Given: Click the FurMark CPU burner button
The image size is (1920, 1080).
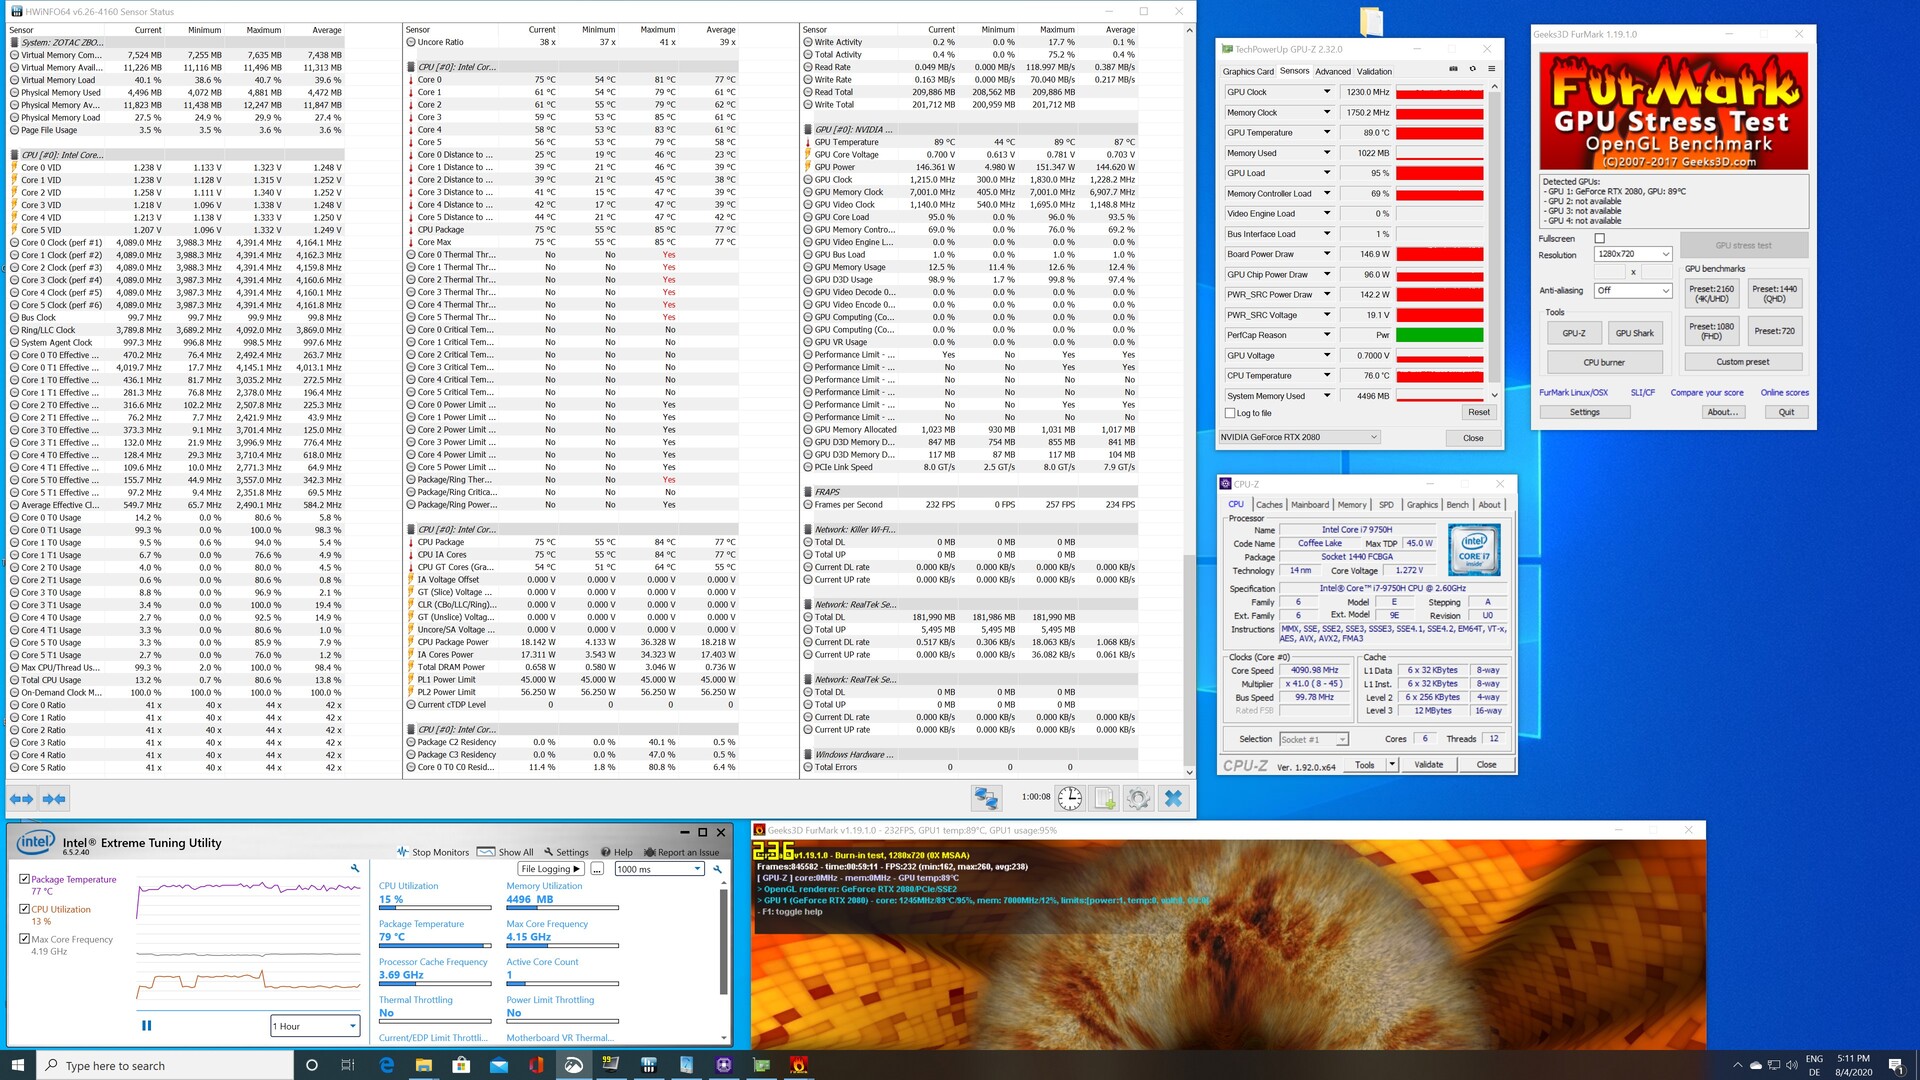Looking at the screenshot, I should pos(1603,362).
